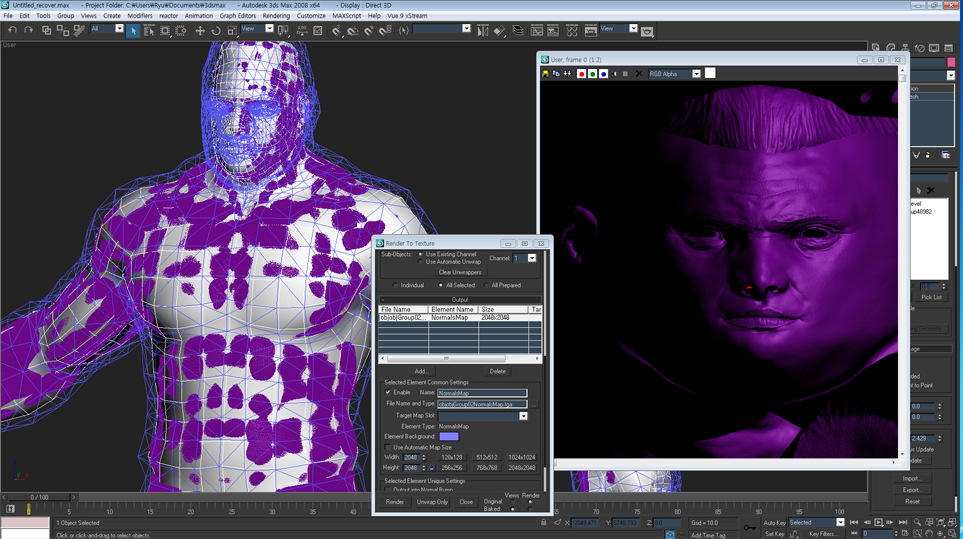The image size is (963, 539).
Task: Click the Quick Render teapot icon
Action: [647, 31]
